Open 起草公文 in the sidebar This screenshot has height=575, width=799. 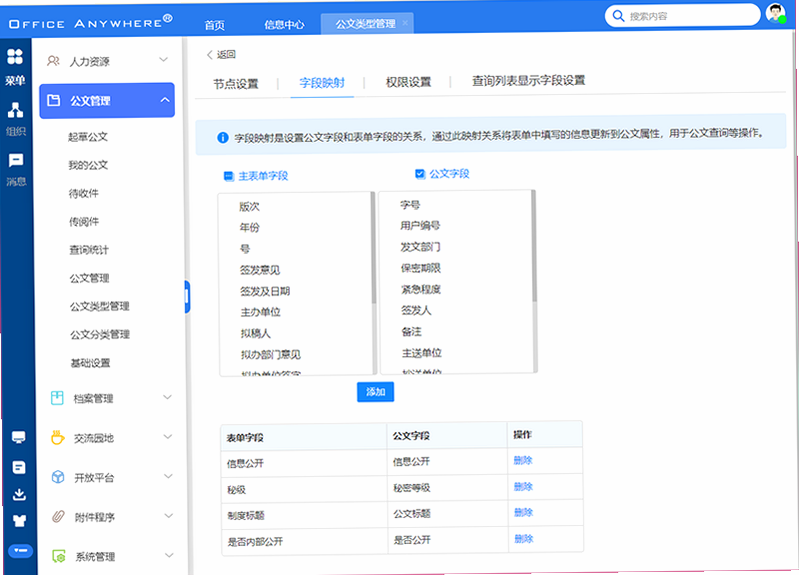[88, 137]
